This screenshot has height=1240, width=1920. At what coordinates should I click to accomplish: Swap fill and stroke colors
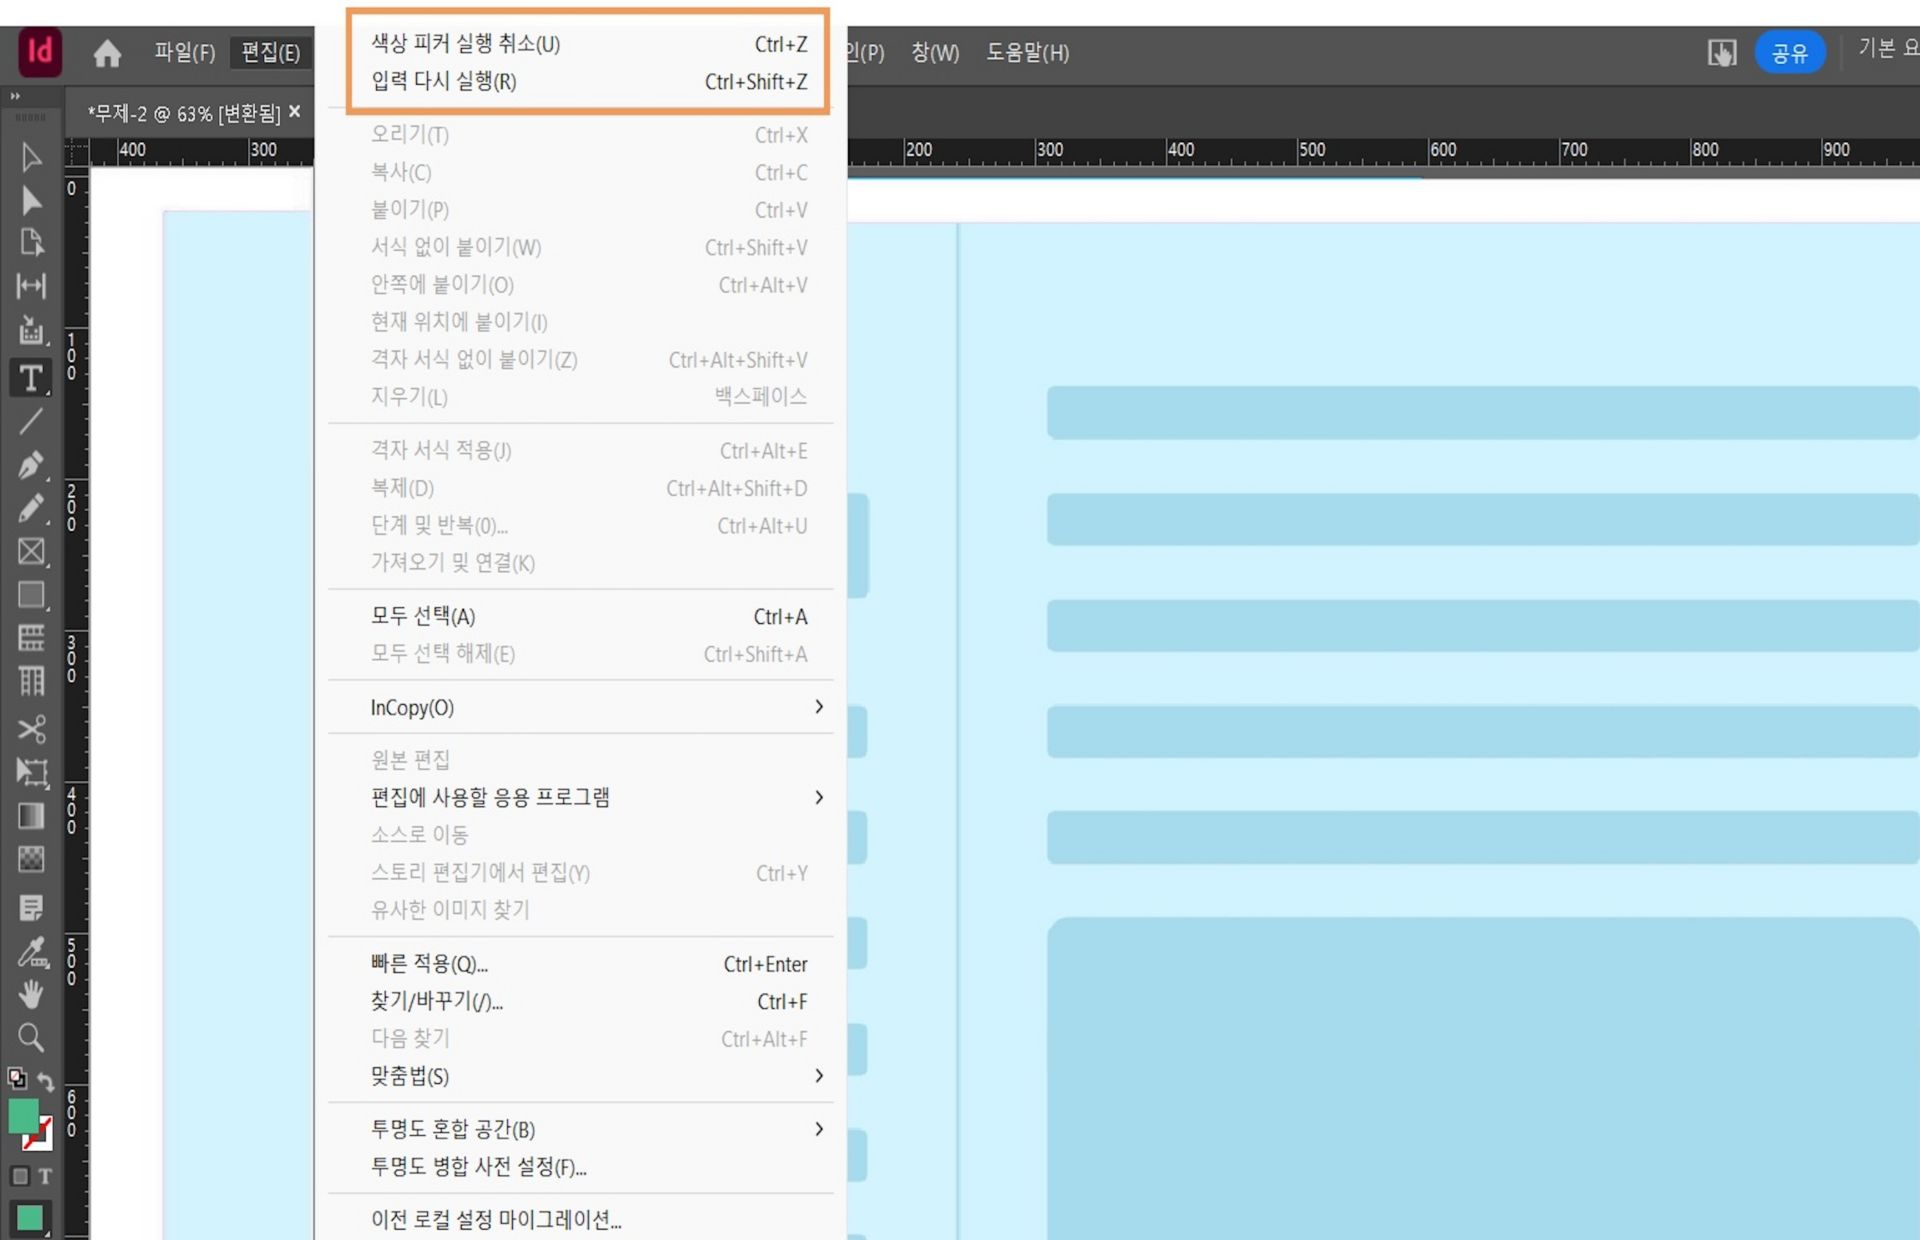click(x=46, y=1080)
